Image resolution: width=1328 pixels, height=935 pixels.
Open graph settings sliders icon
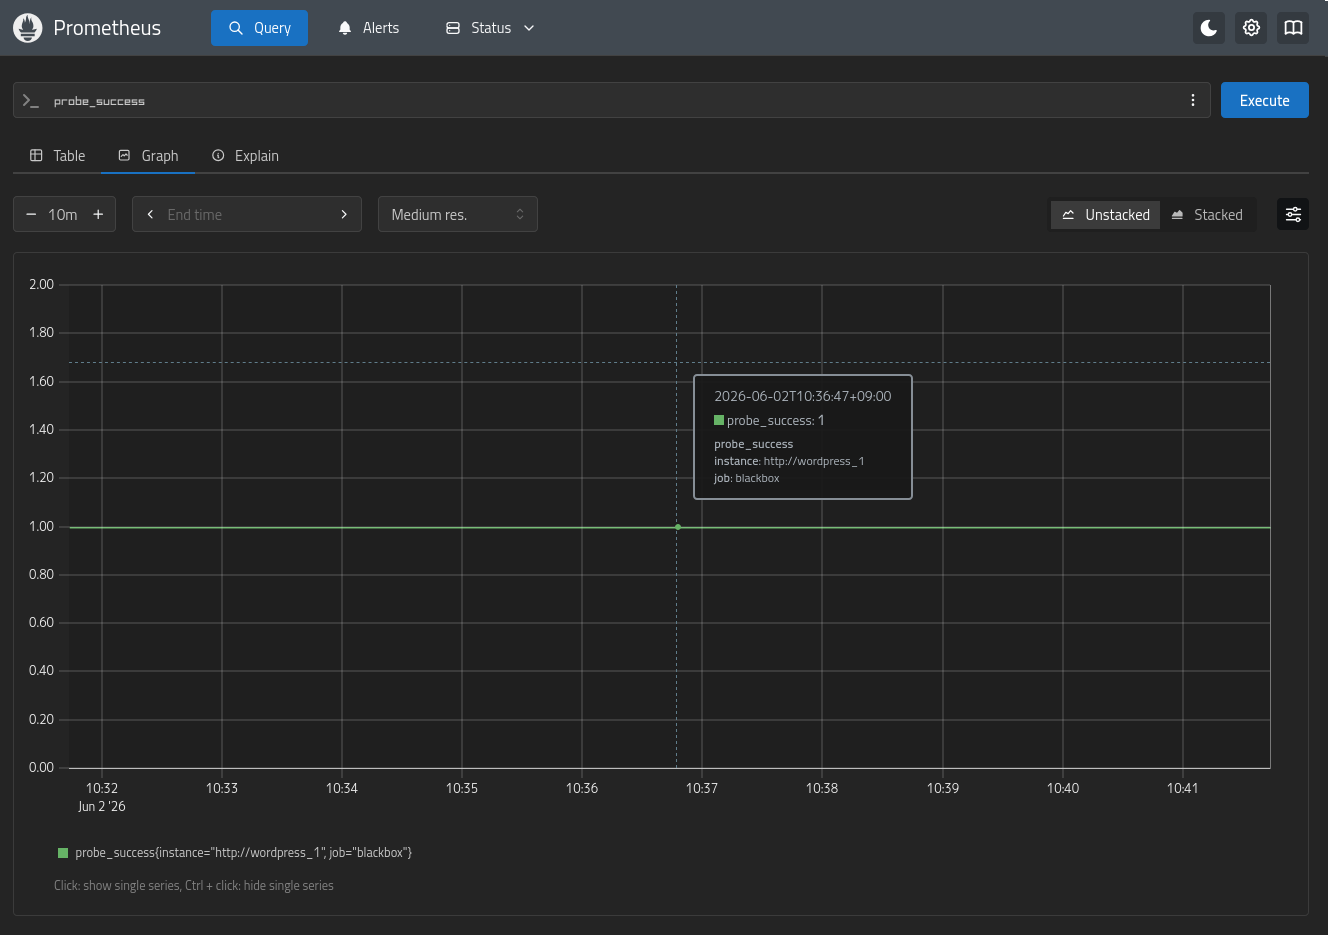click(1293, 214)
